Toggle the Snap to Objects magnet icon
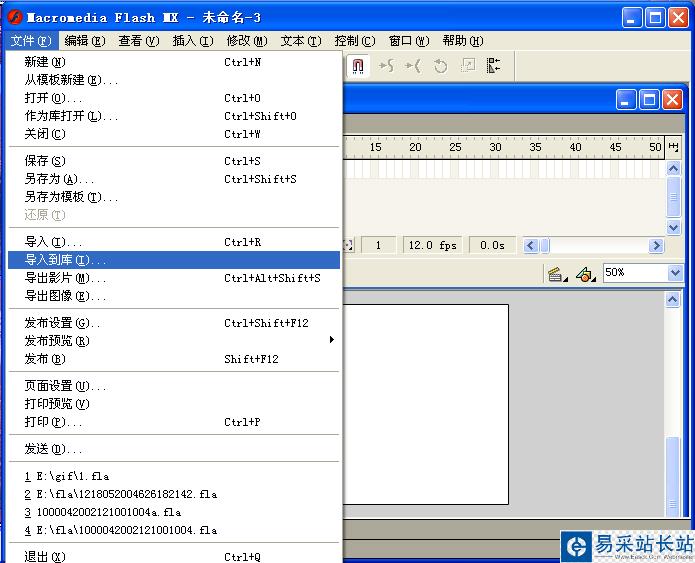This screenshot has width=695, height=563. pyautogui.click(x=358, y=66)
